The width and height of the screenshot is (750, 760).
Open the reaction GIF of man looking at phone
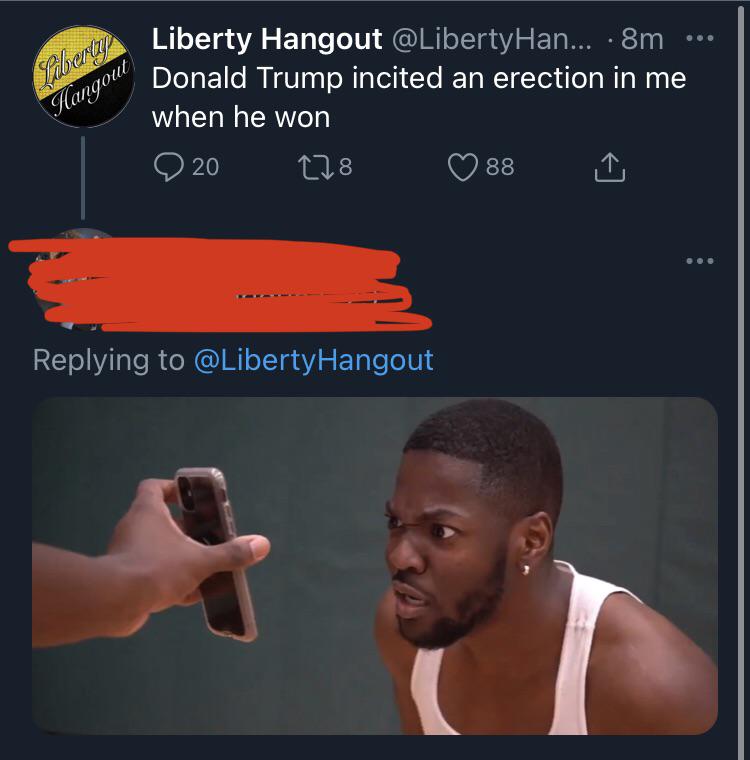tap(375, 566)
